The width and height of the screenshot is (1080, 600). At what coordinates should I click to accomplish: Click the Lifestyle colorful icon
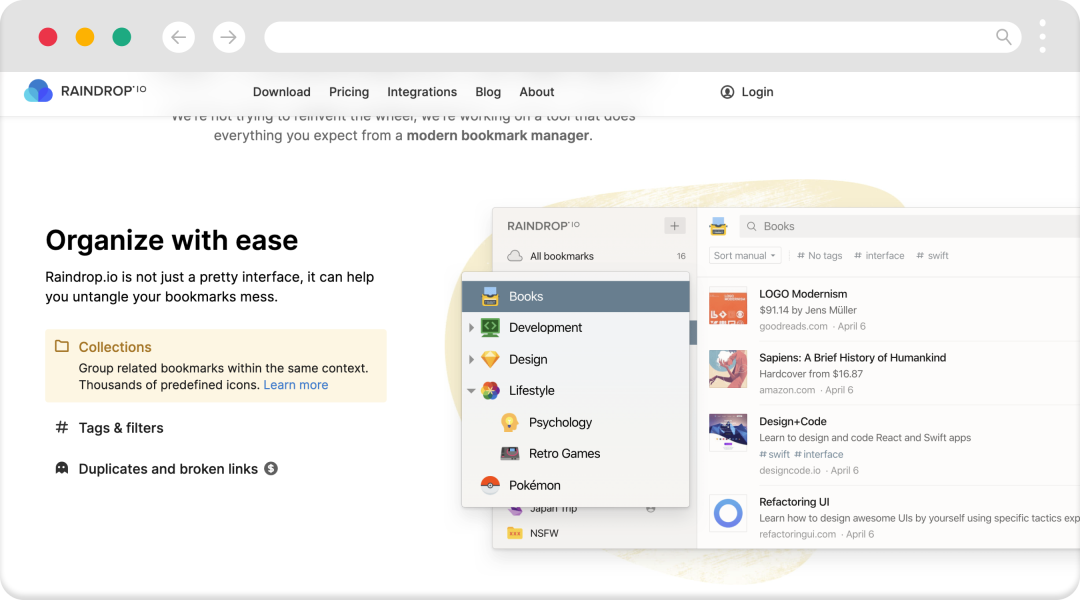tap(490, 391)
